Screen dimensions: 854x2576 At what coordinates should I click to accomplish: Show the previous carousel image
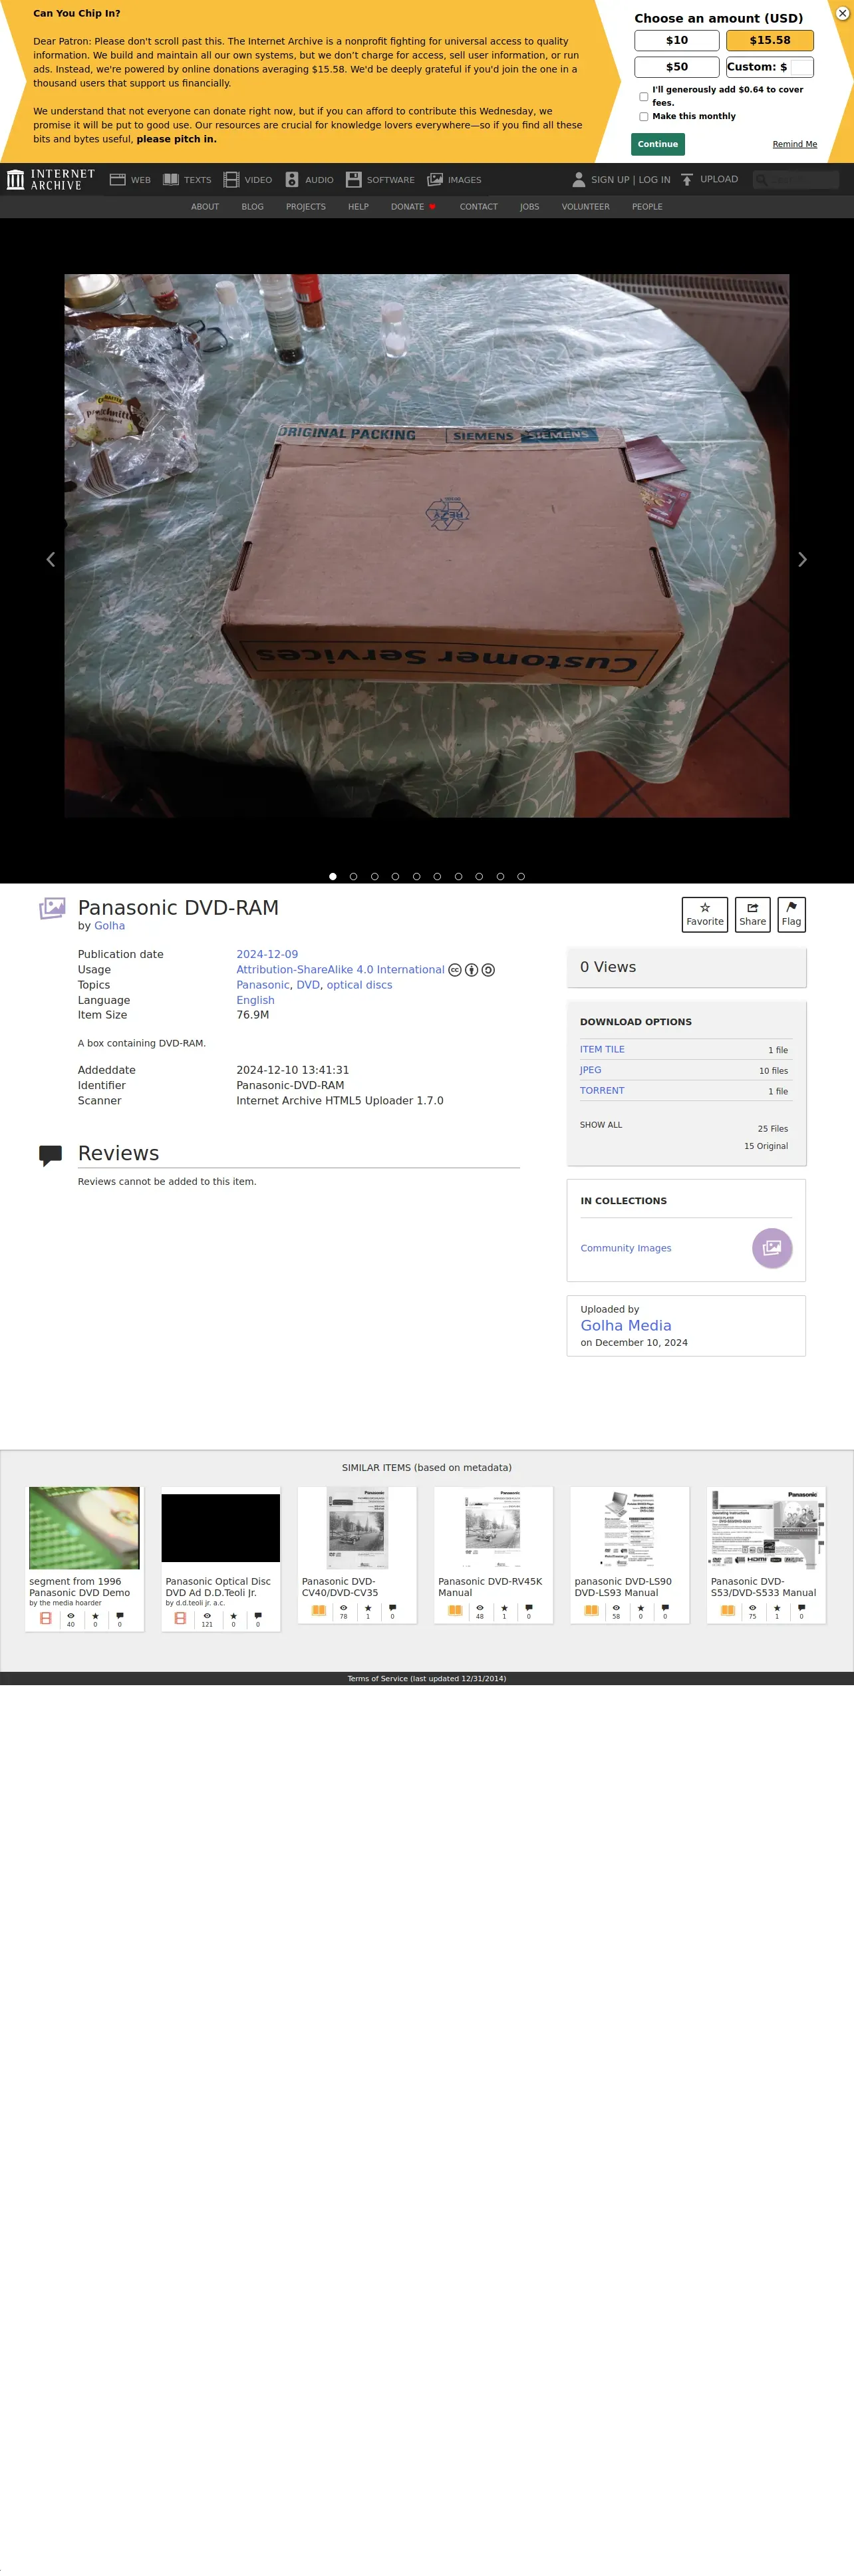51,559
